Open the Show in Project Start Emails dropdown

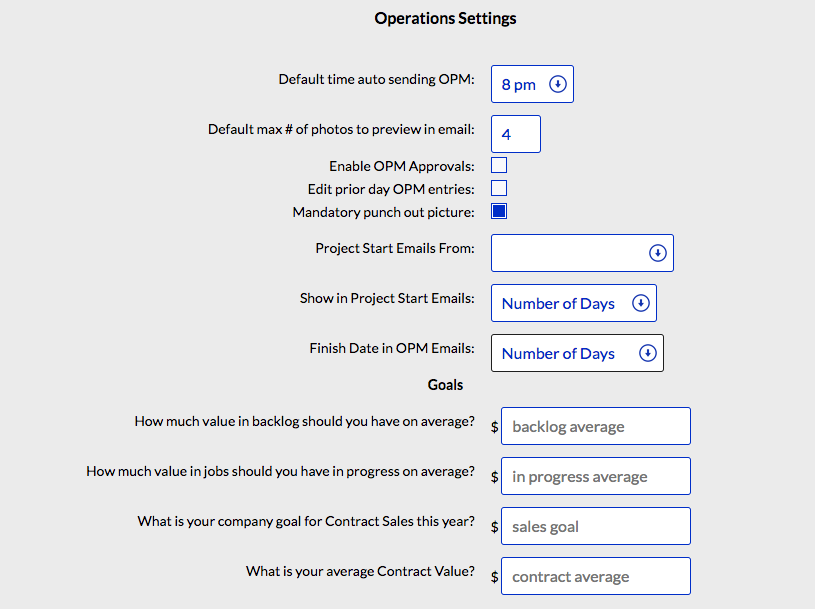pyautogui.click(x=574, y=303)
